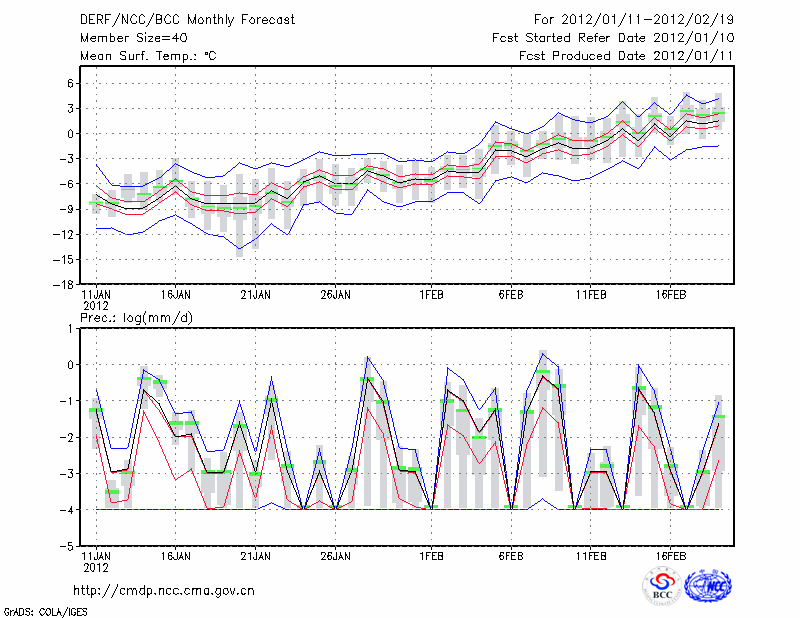Click the 6 value on temperature y-axis

[70, 84]
